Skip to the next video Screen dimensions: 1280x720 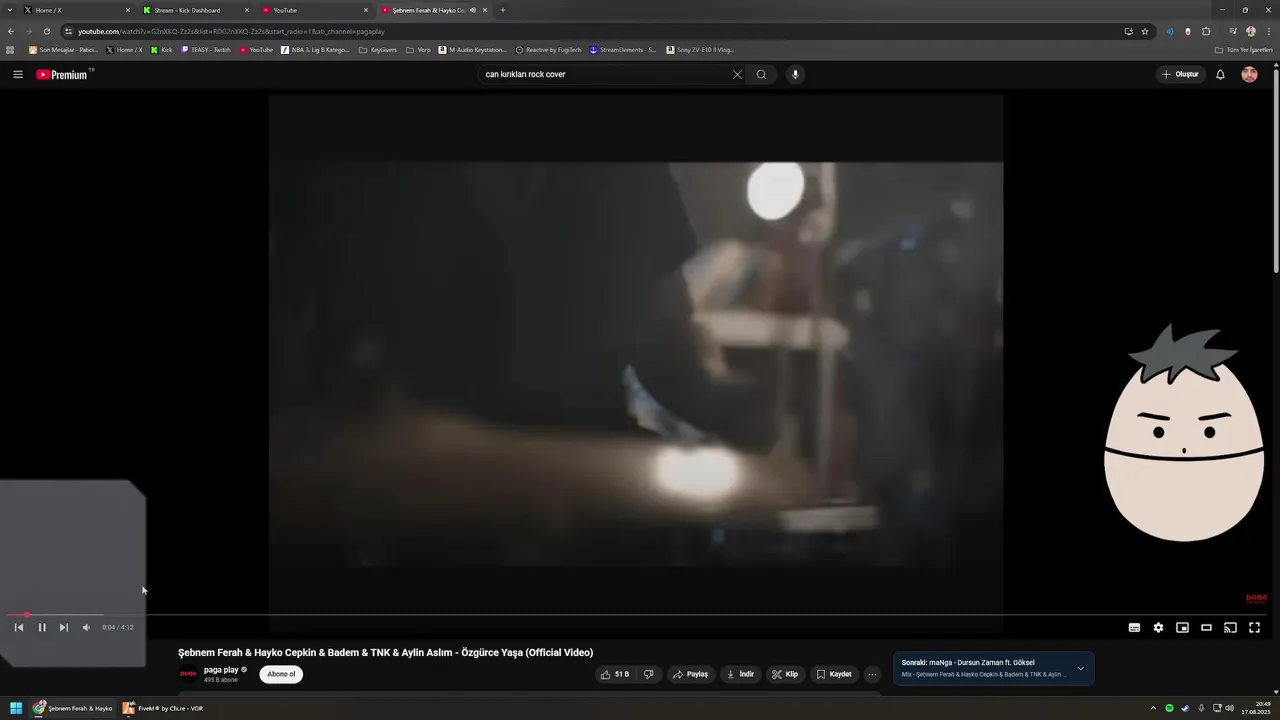pos(64,627)
